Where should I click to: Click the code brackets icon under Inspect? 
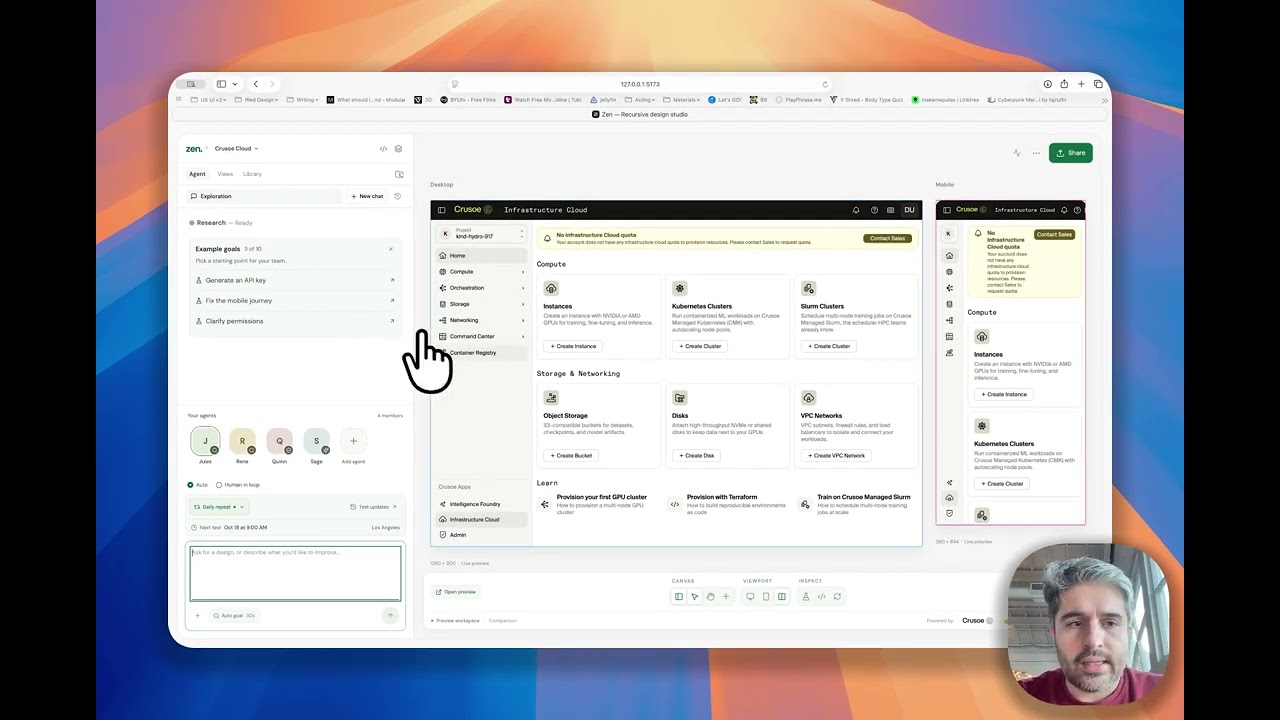(821, 596)
